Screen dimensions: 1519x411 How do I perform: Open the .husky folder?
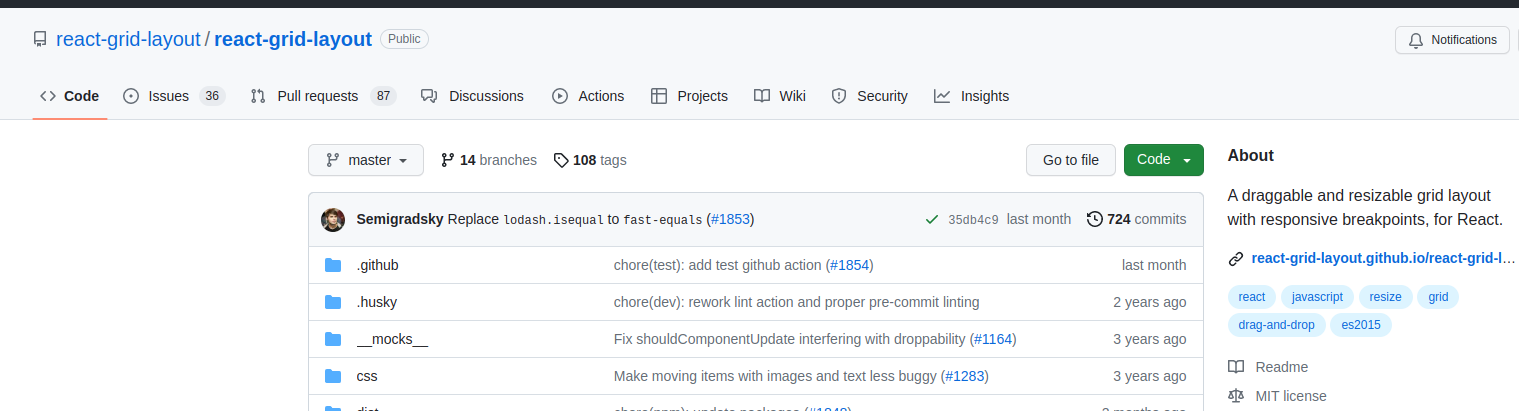(x=377, y=302)
